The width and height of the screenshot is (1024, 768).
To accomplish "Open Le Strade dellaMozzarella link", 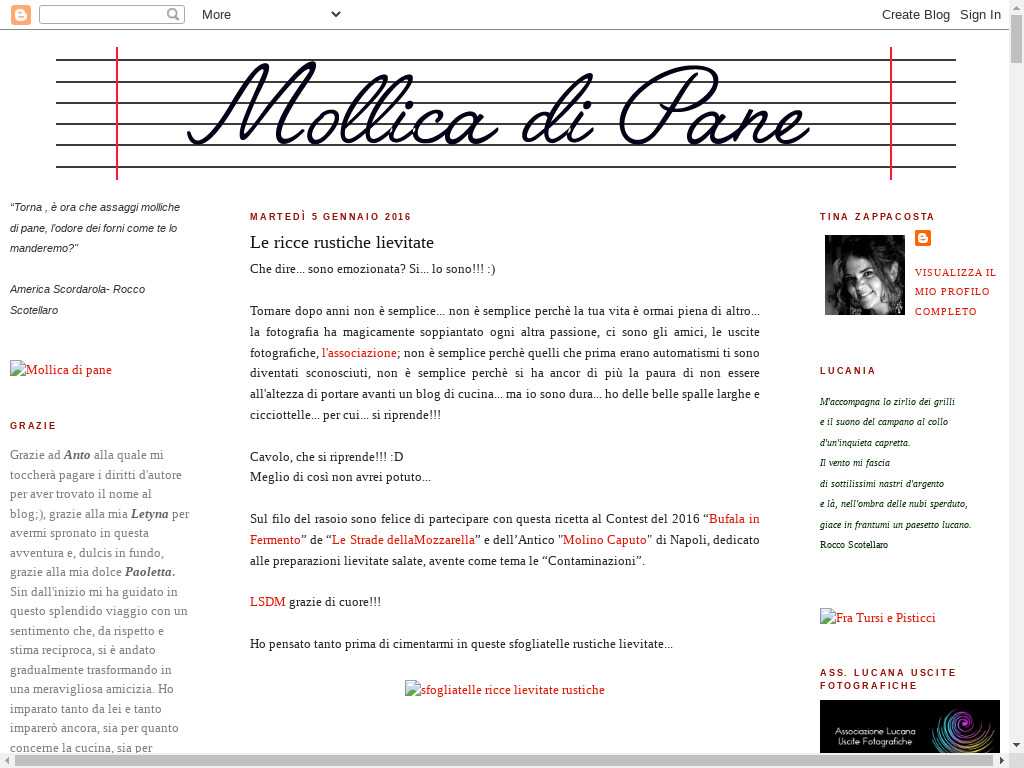I will (x=403, y=540).
